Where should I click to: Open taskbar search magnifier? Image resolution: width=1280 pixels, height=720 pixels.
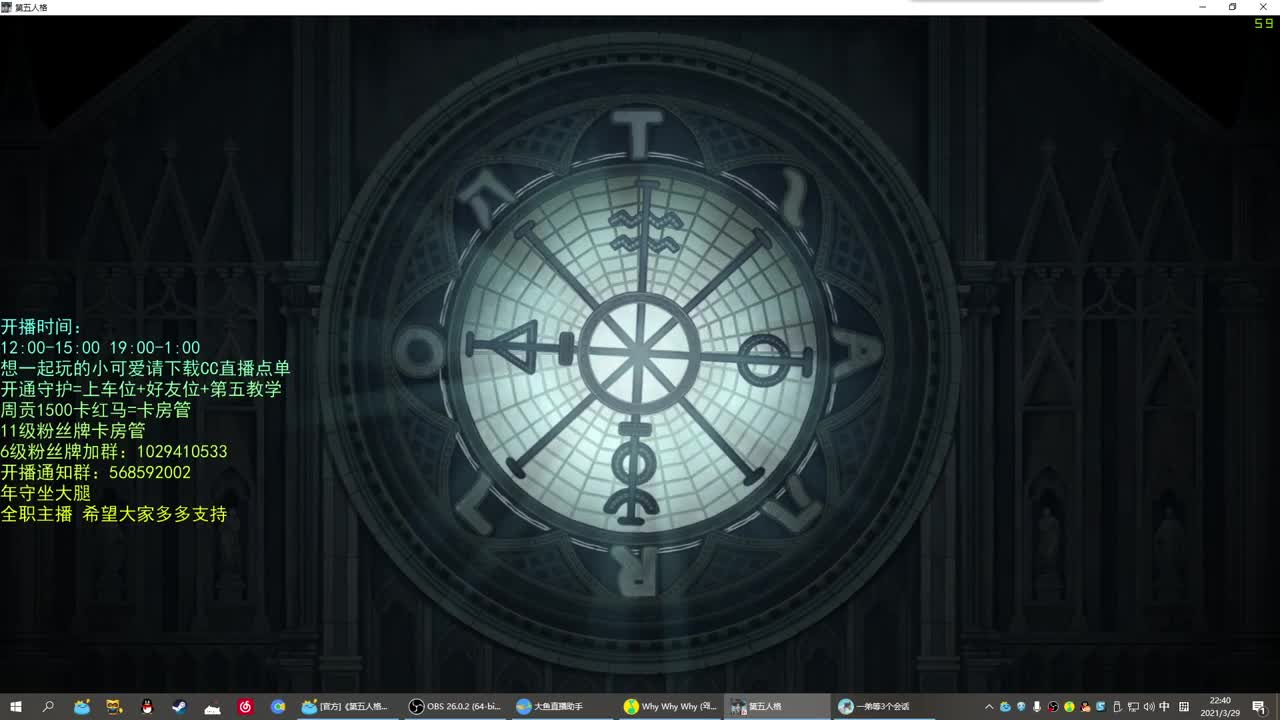point(48,707)
